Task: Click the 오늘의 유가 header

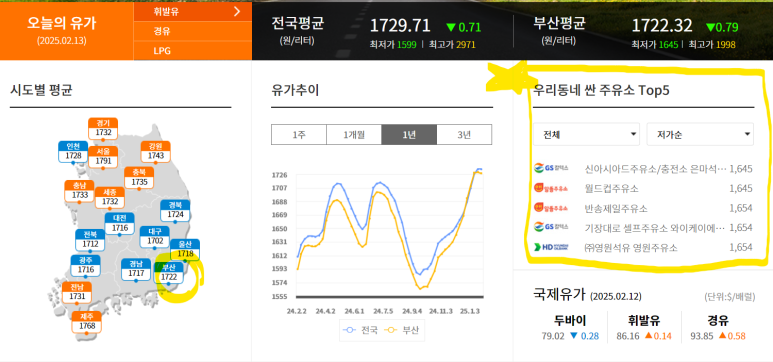Action: coord(61,23)
